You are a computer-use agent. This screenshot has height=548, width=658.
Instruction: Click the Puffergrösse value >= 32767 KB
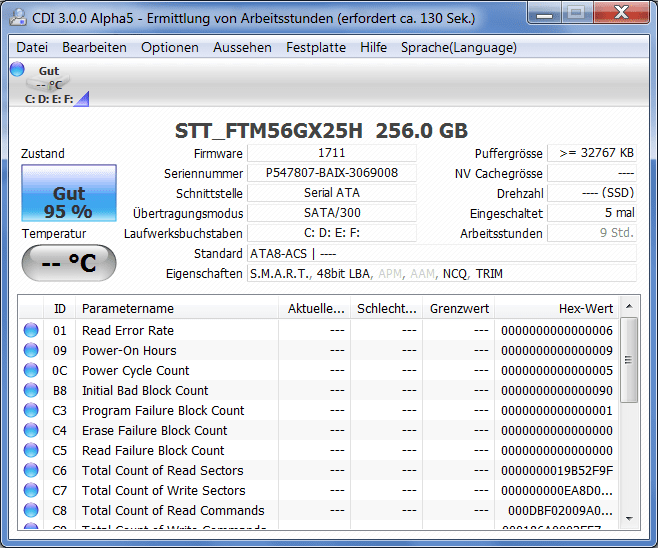592,153
